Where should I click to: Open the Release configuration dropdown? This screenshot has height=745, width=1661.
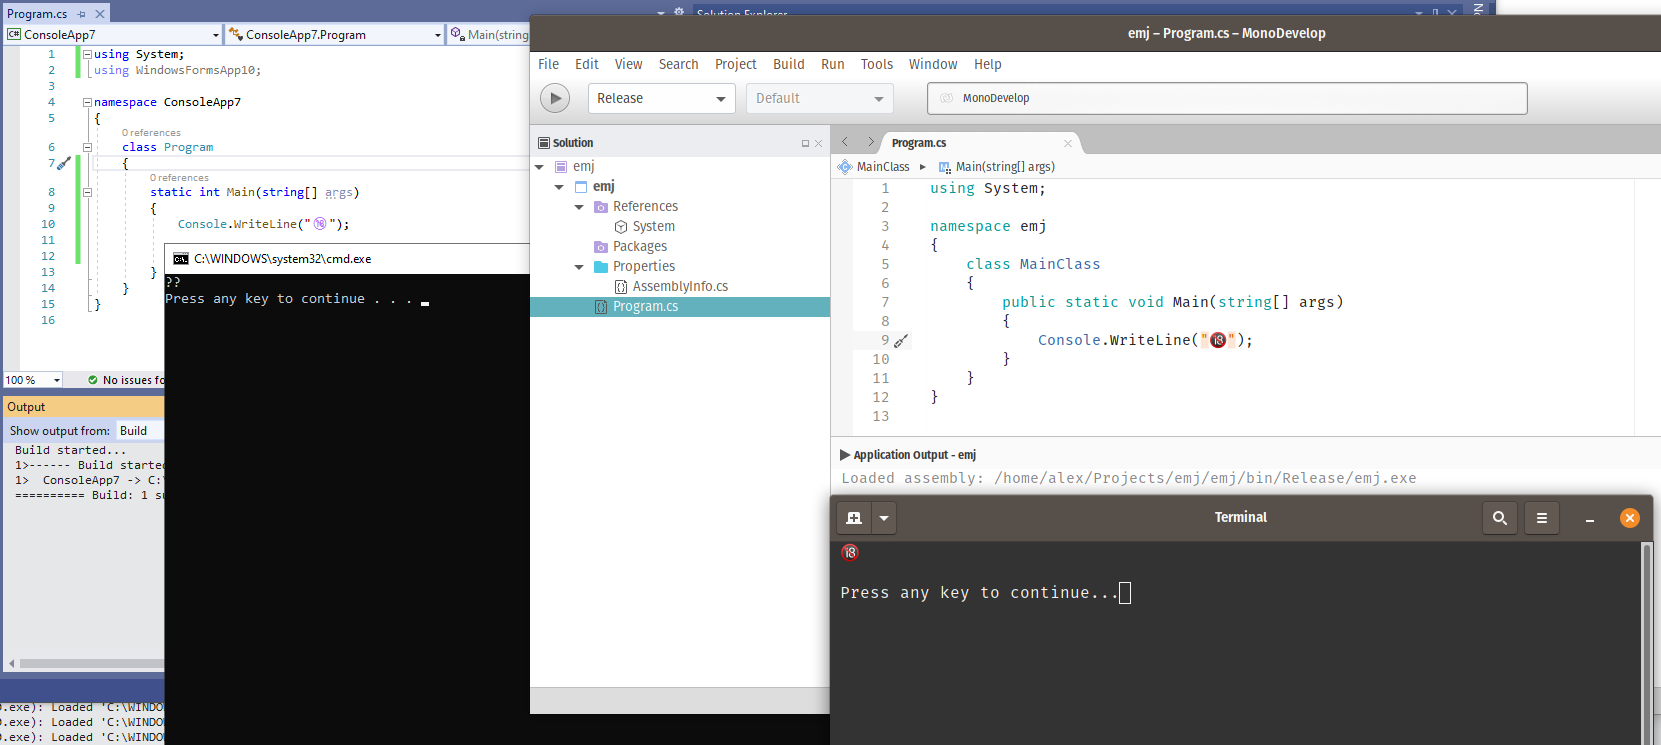click(661, 98)
